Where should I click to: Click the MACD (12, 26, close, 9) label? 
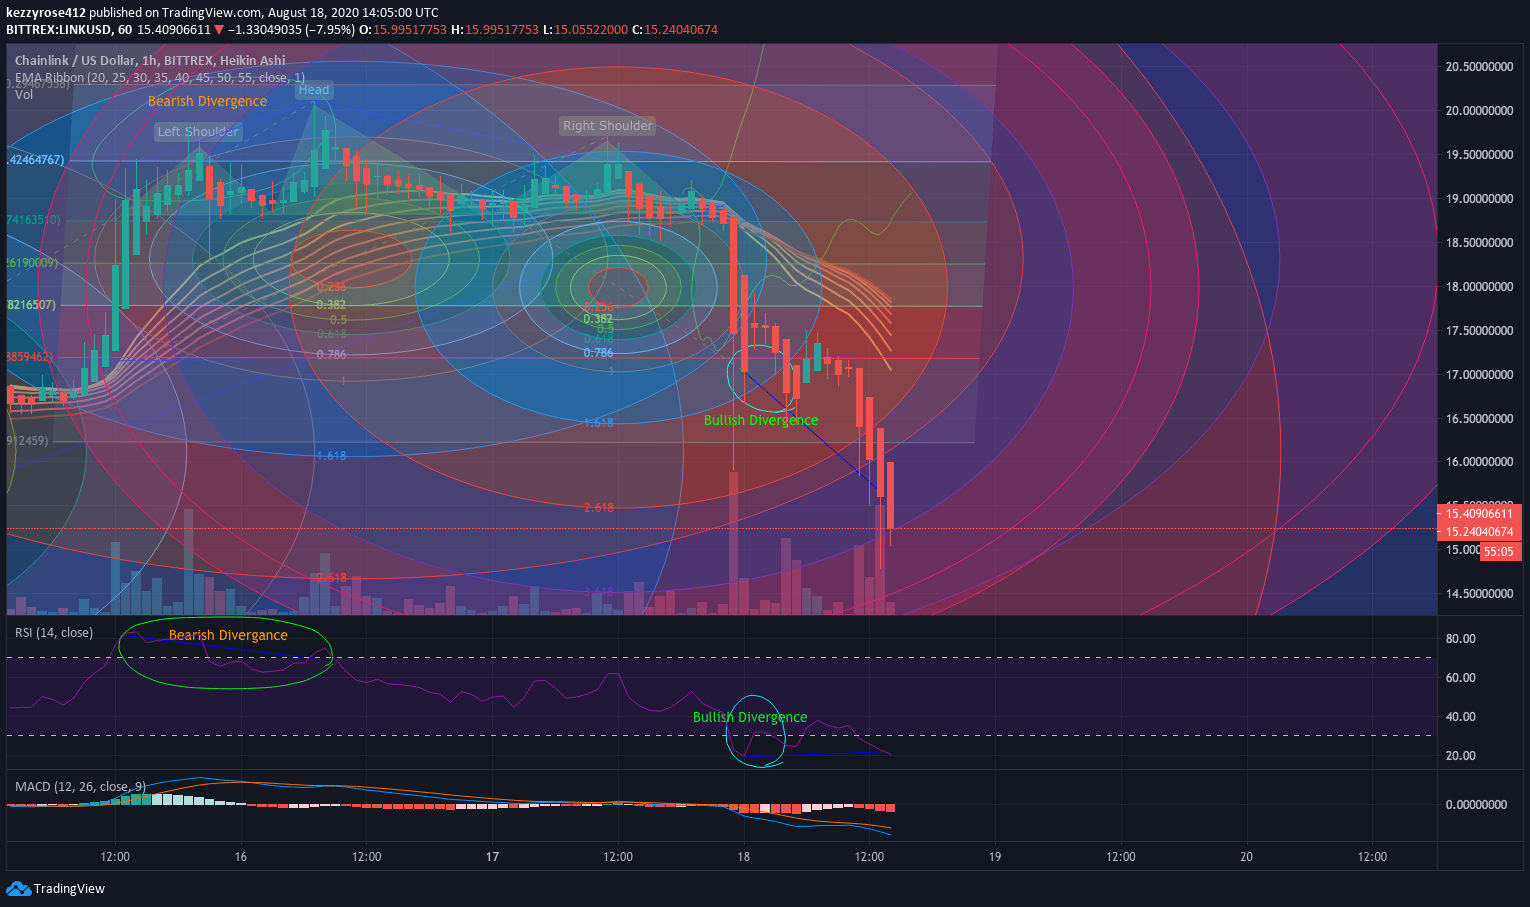[x=81, y=787]
